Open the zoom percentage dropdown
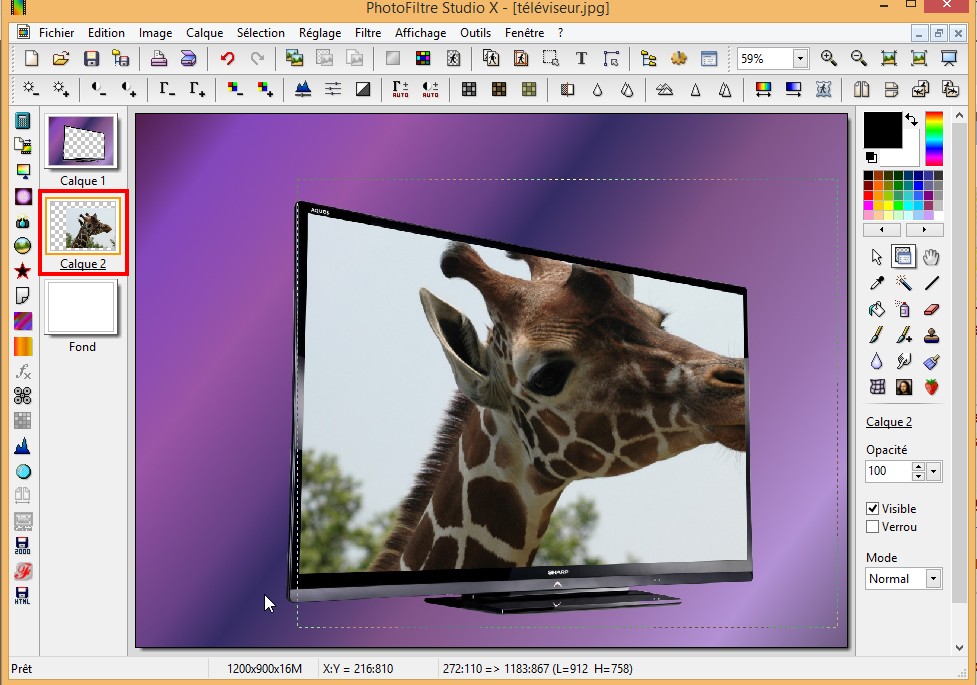 800,59
